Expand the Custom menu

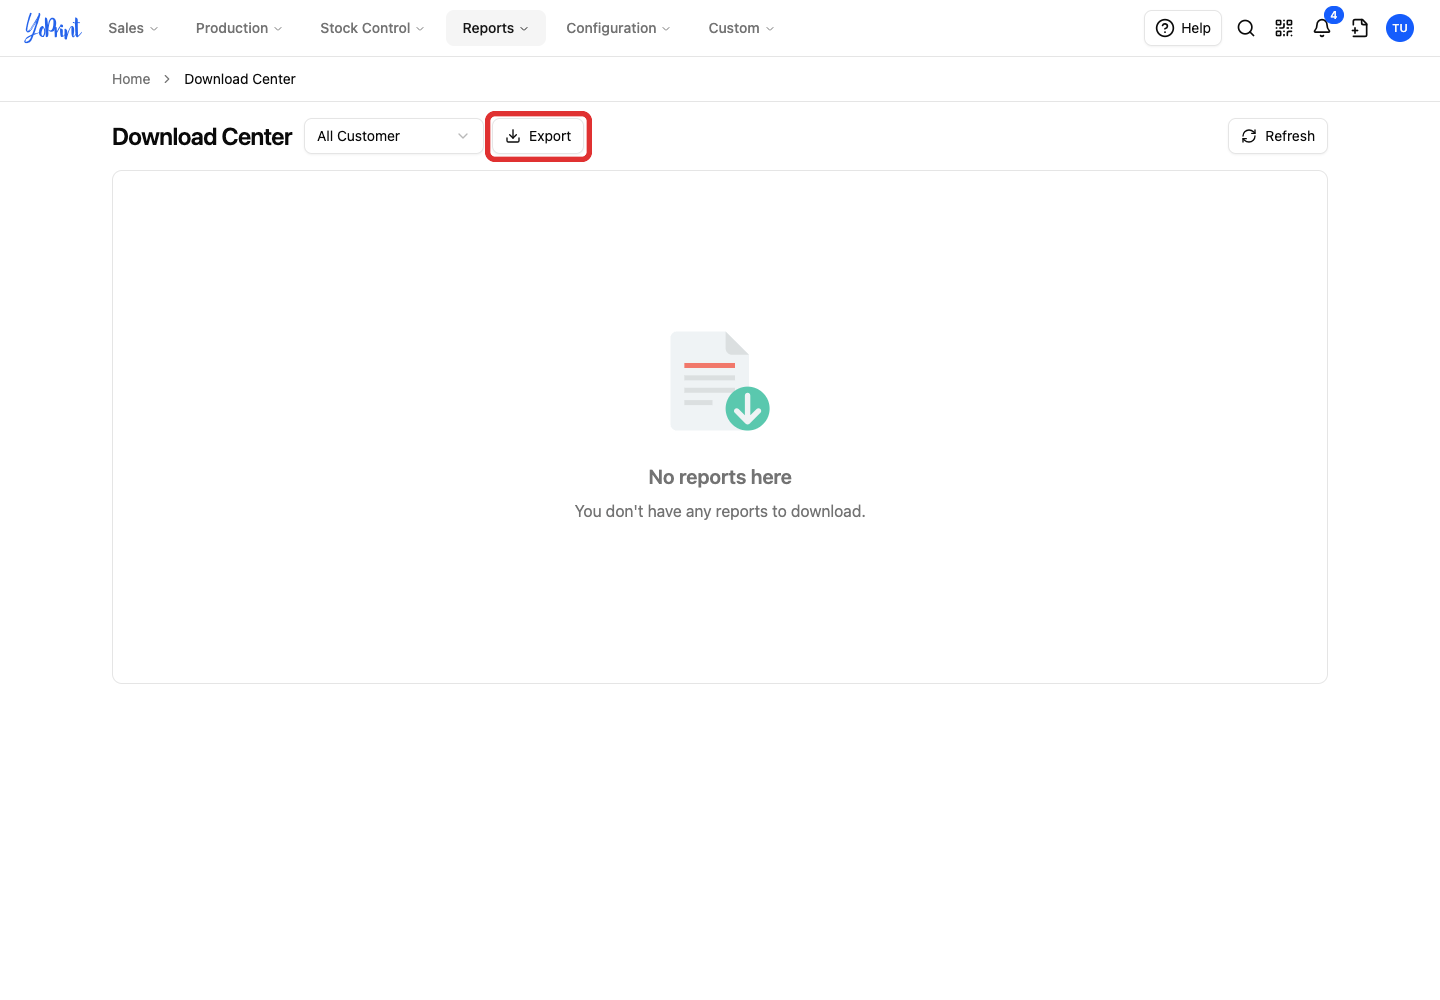(x=741, y=28)
